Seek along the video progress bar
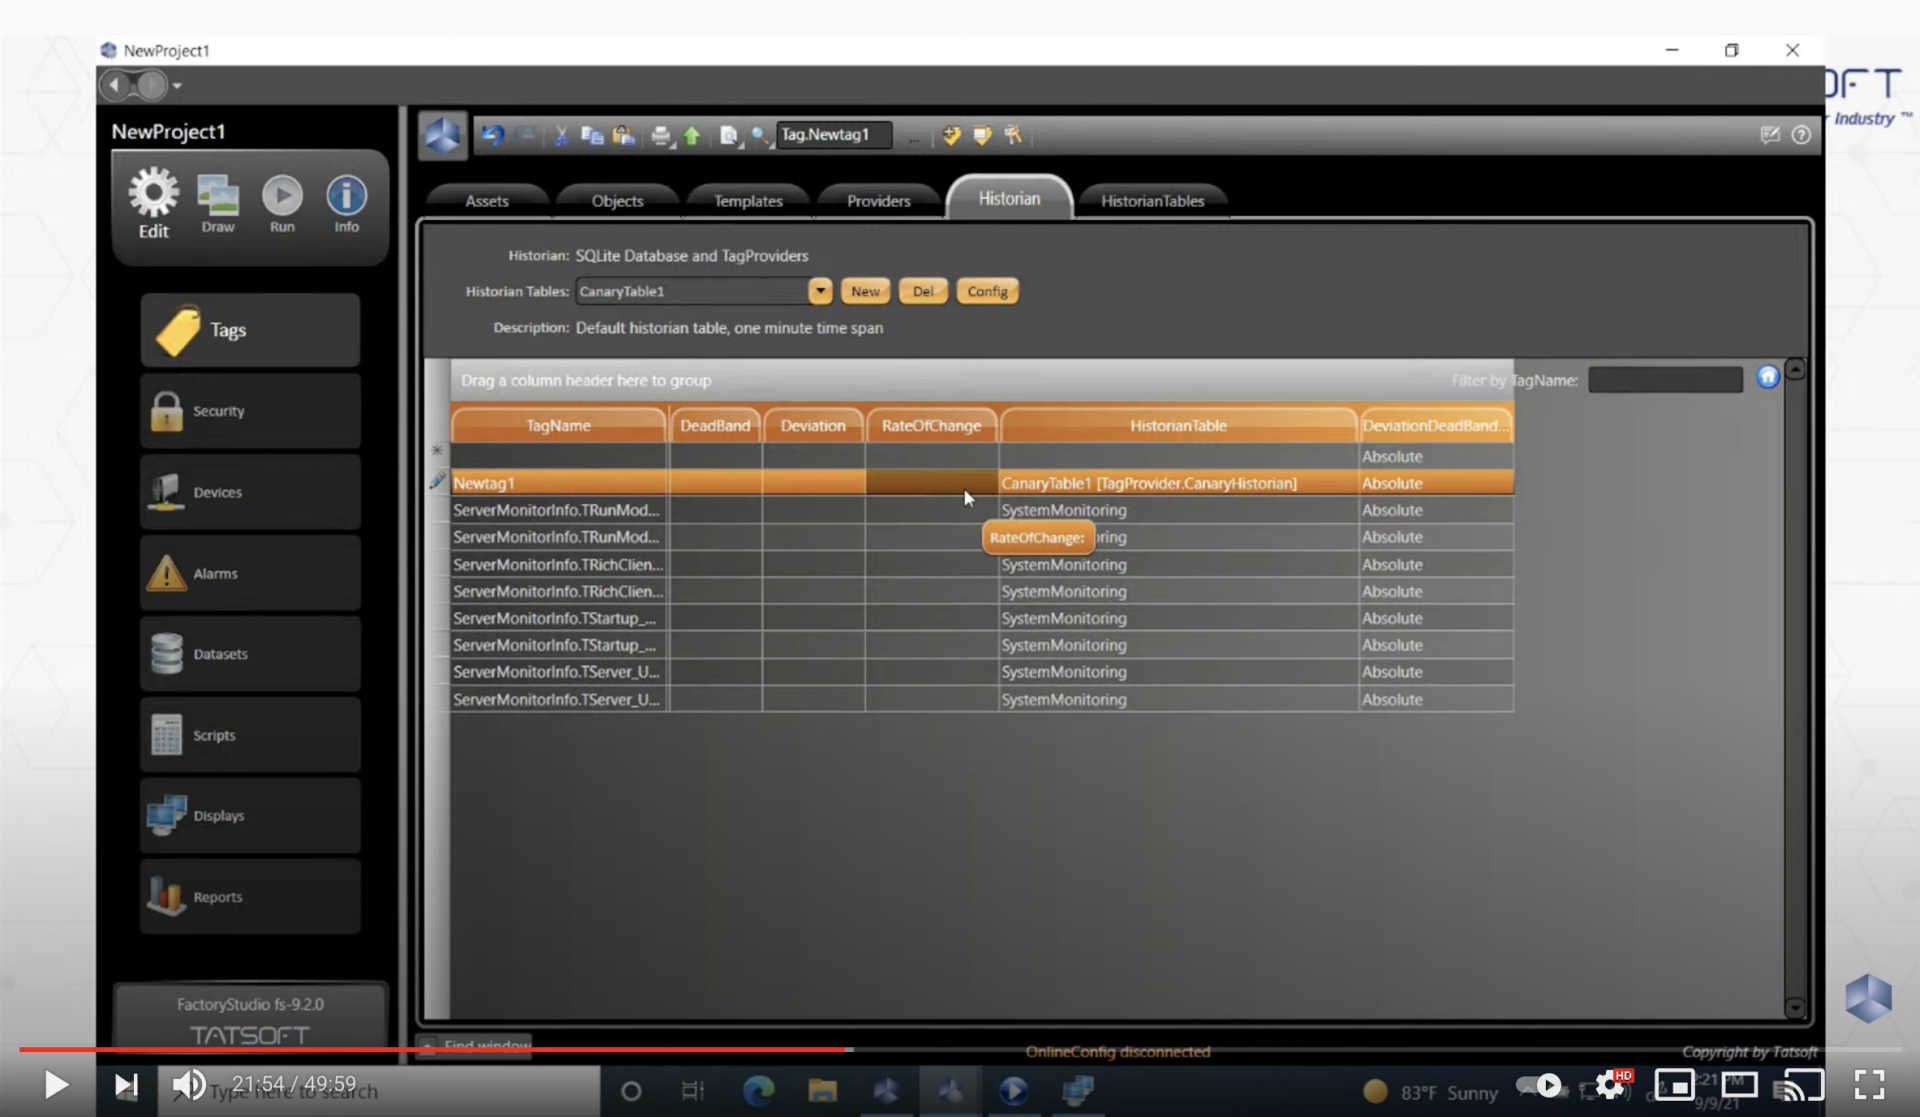Screen dimensions: 1920x1117 (x=960, y=1049)
